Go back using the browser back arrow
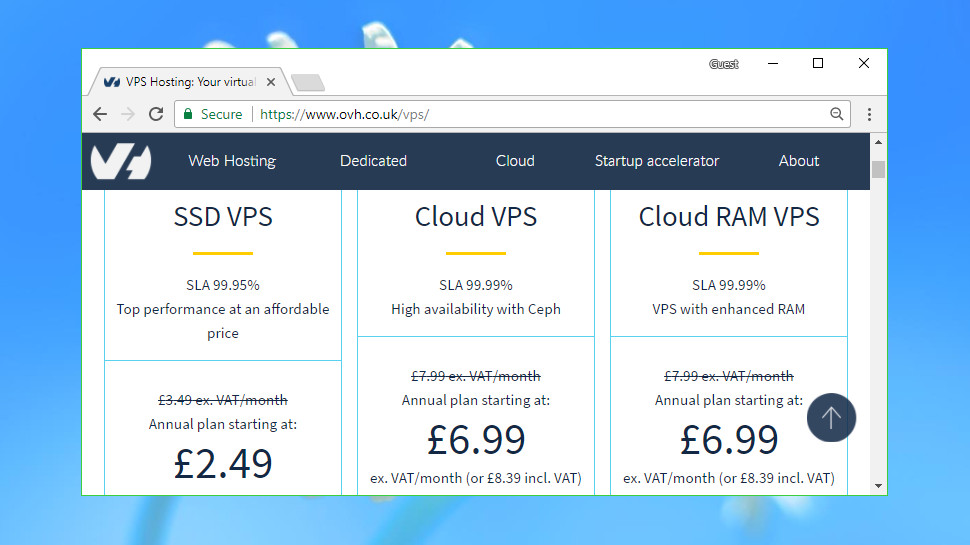Screen dimensions: 970x545 point(100,114)
